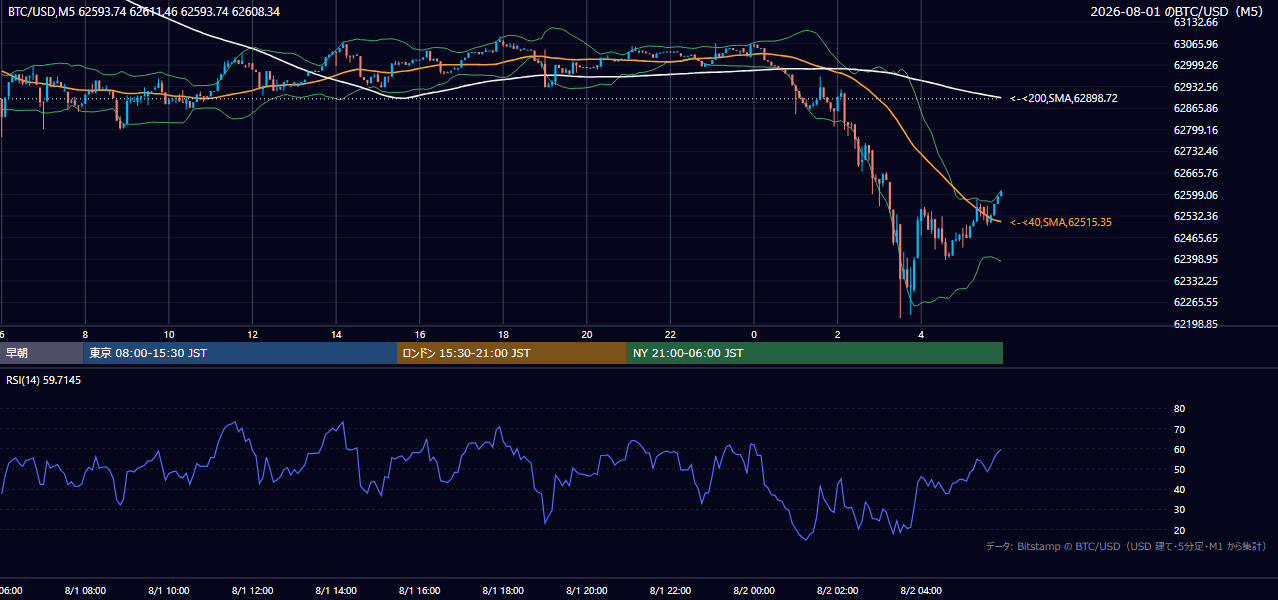
Task: Click price axis label 63132.66
Action: tap(1195, 22)
